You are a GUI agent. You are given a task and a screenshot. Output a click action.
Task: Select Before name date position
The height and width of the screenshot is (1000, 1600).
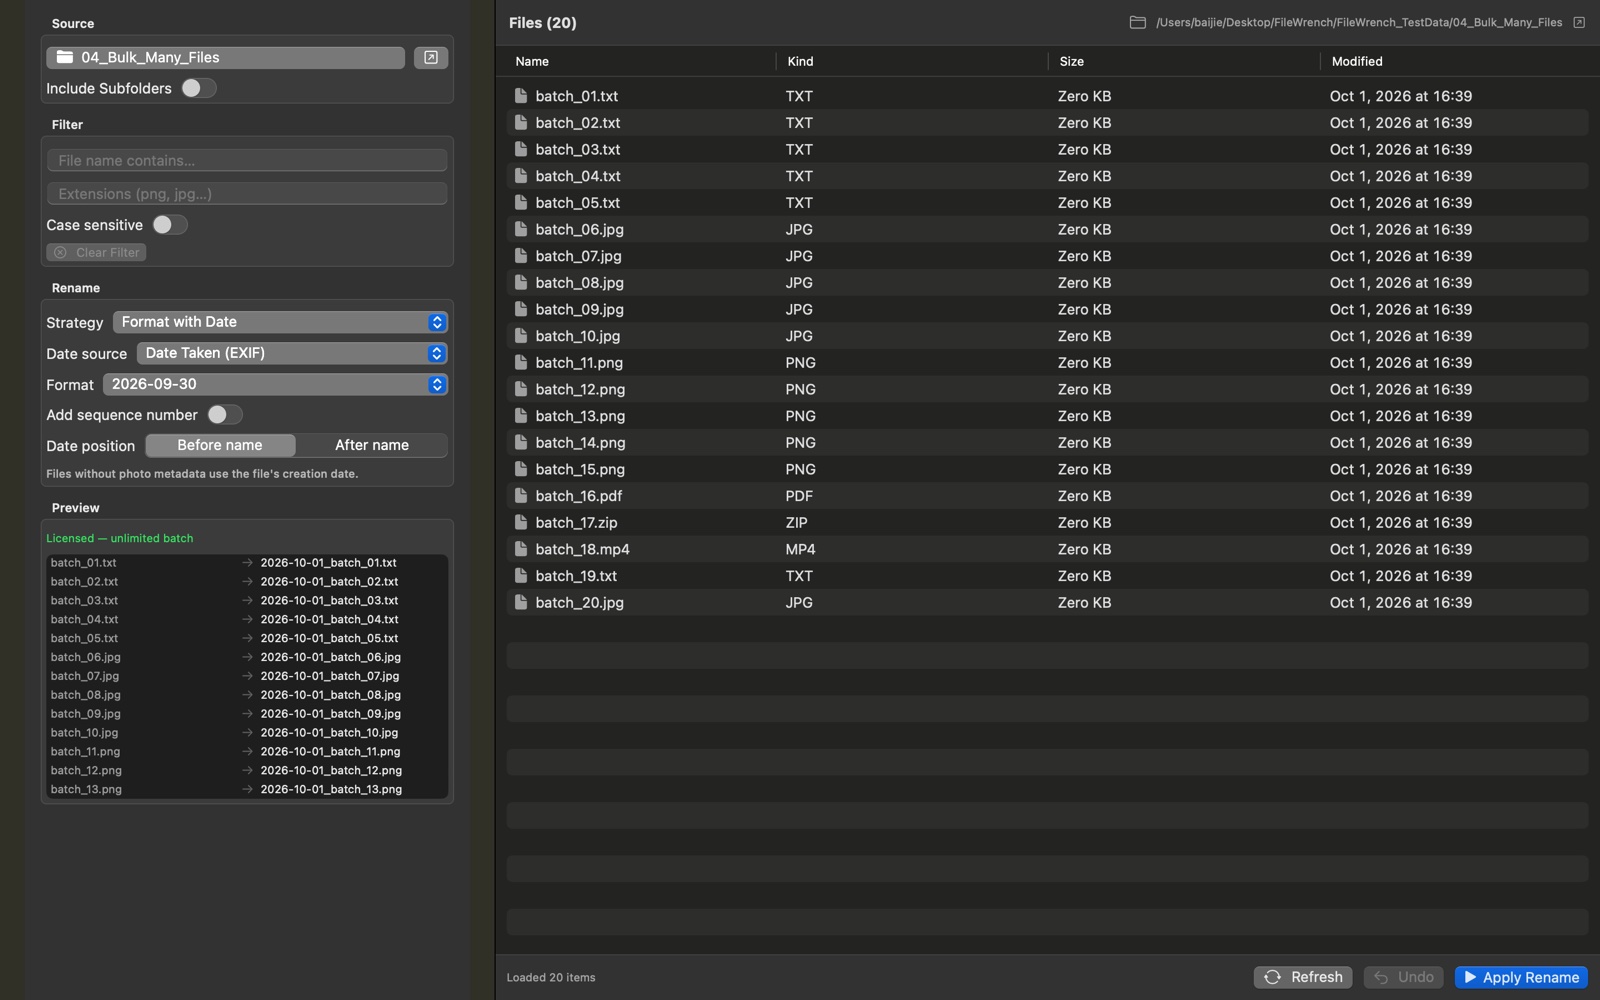coord(220,445)
